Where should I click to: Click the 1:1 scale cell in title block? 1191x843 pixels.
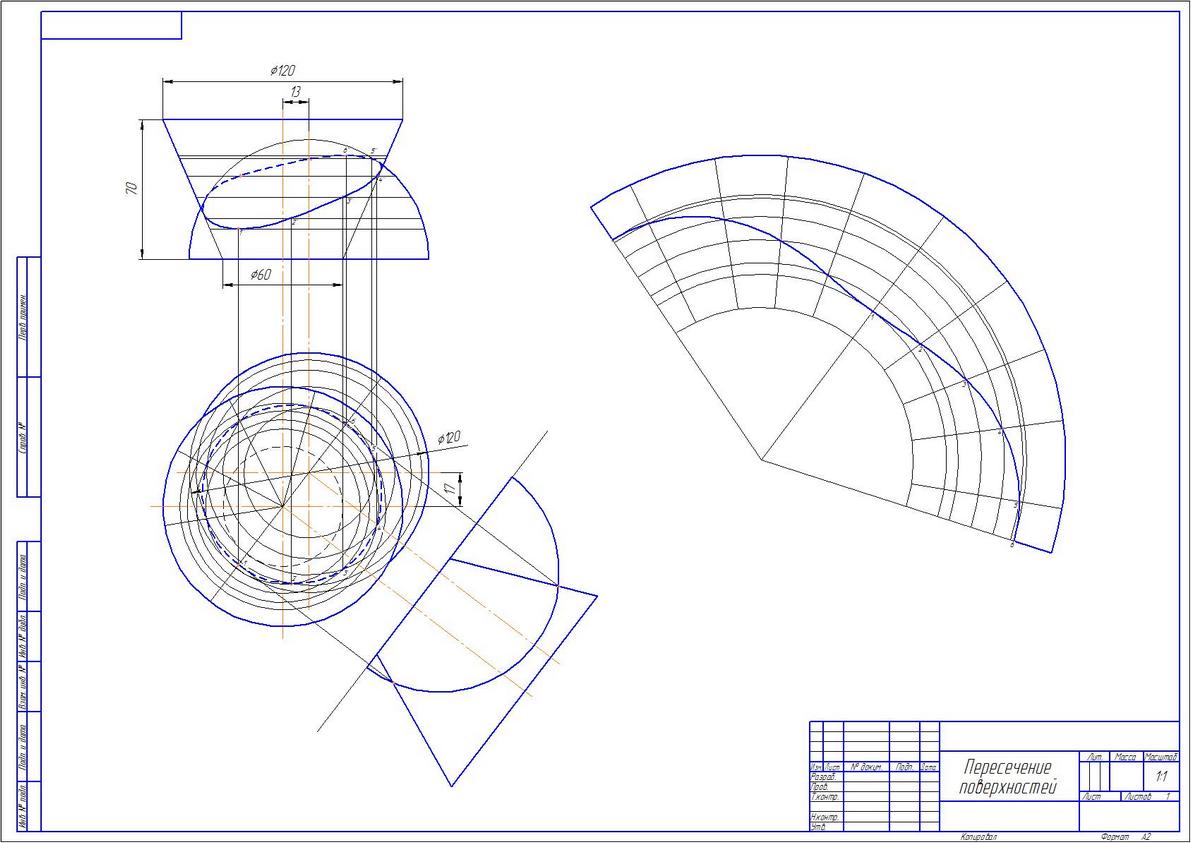tap(1161, 777)
